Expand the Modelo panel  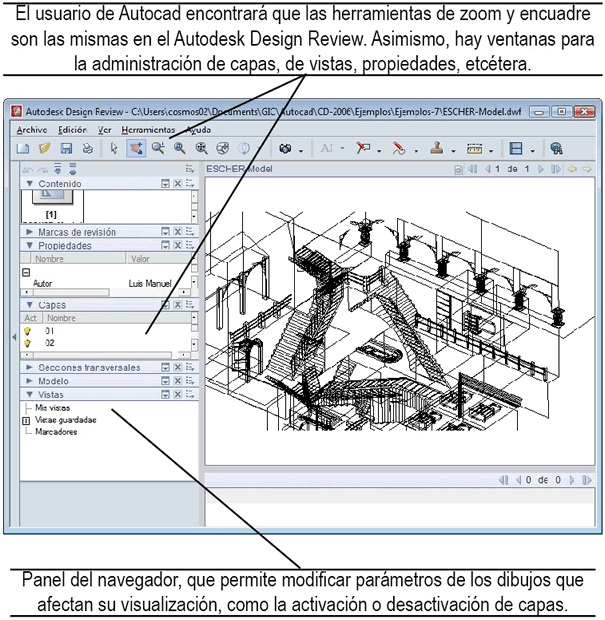tap(29, 381)
